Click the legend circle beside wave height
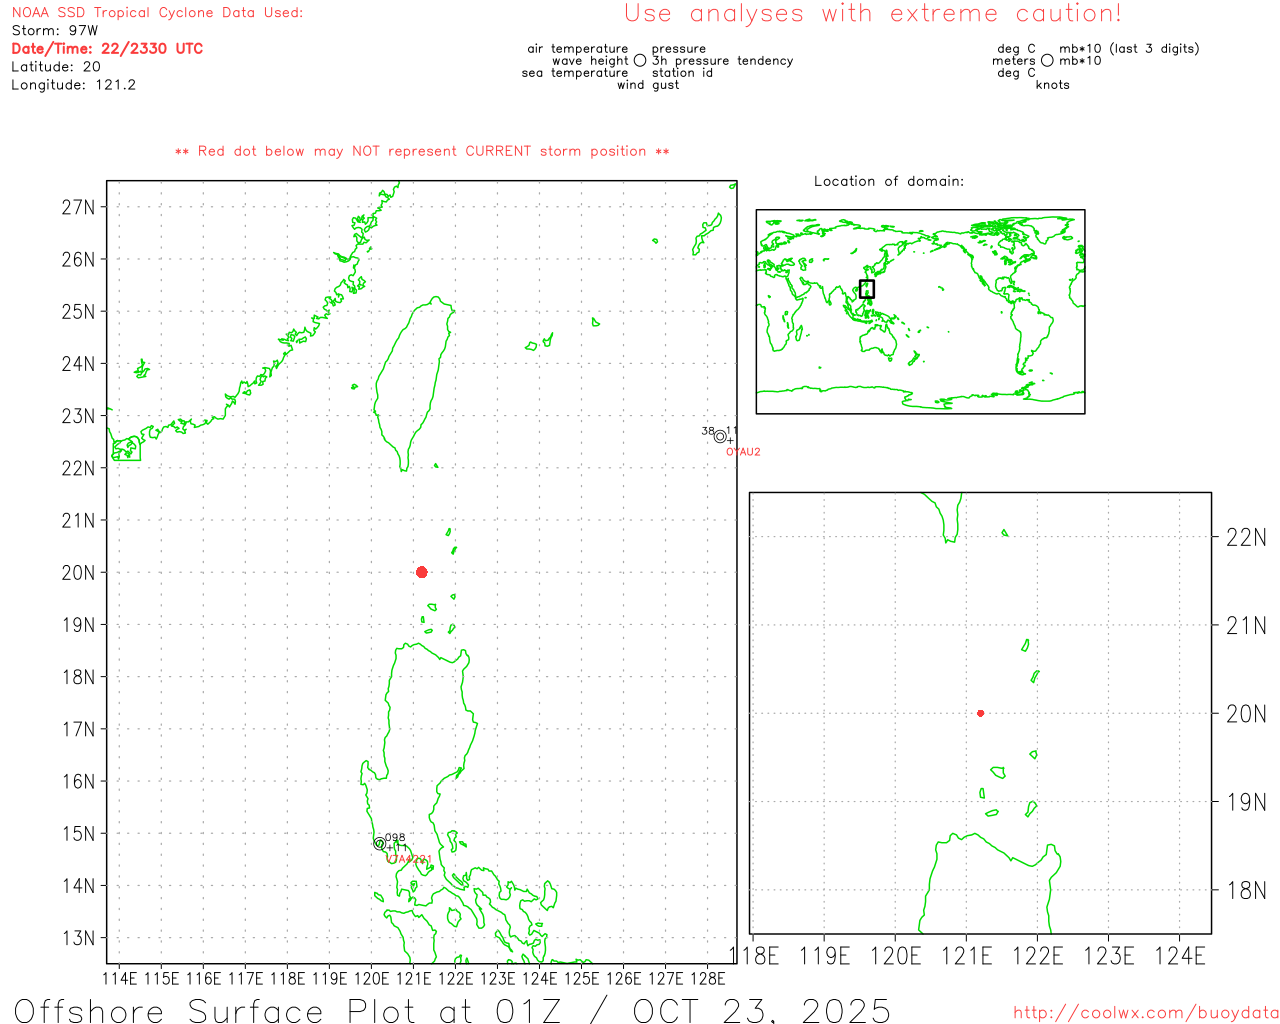 point(640,61)
